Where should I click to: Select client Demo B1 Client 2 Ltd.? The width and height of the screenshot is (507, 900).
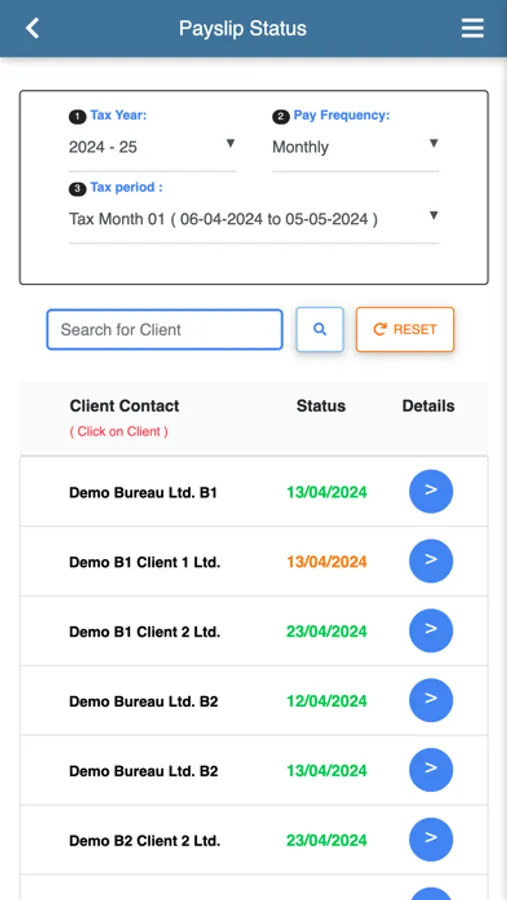(145, 632)
